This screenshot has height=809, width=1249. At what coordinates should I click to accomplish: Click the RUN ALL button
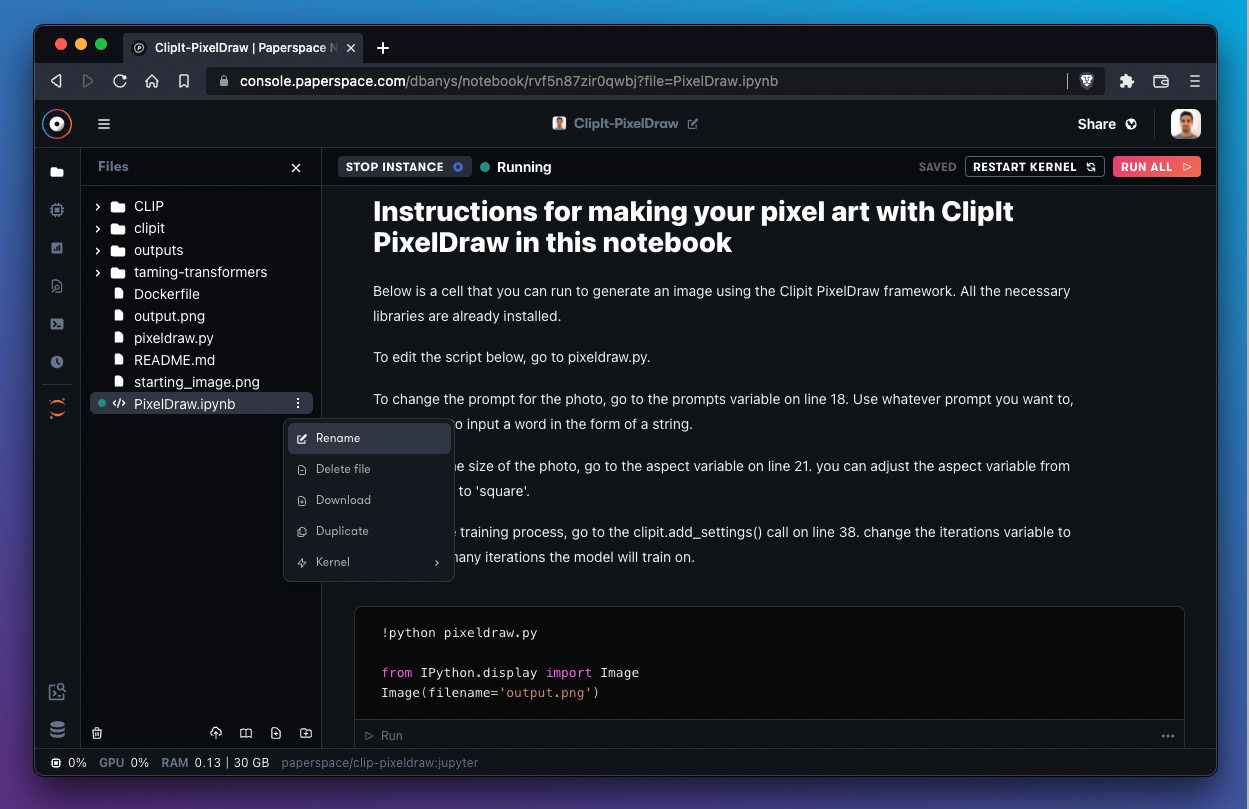[x=1157, y=167]
